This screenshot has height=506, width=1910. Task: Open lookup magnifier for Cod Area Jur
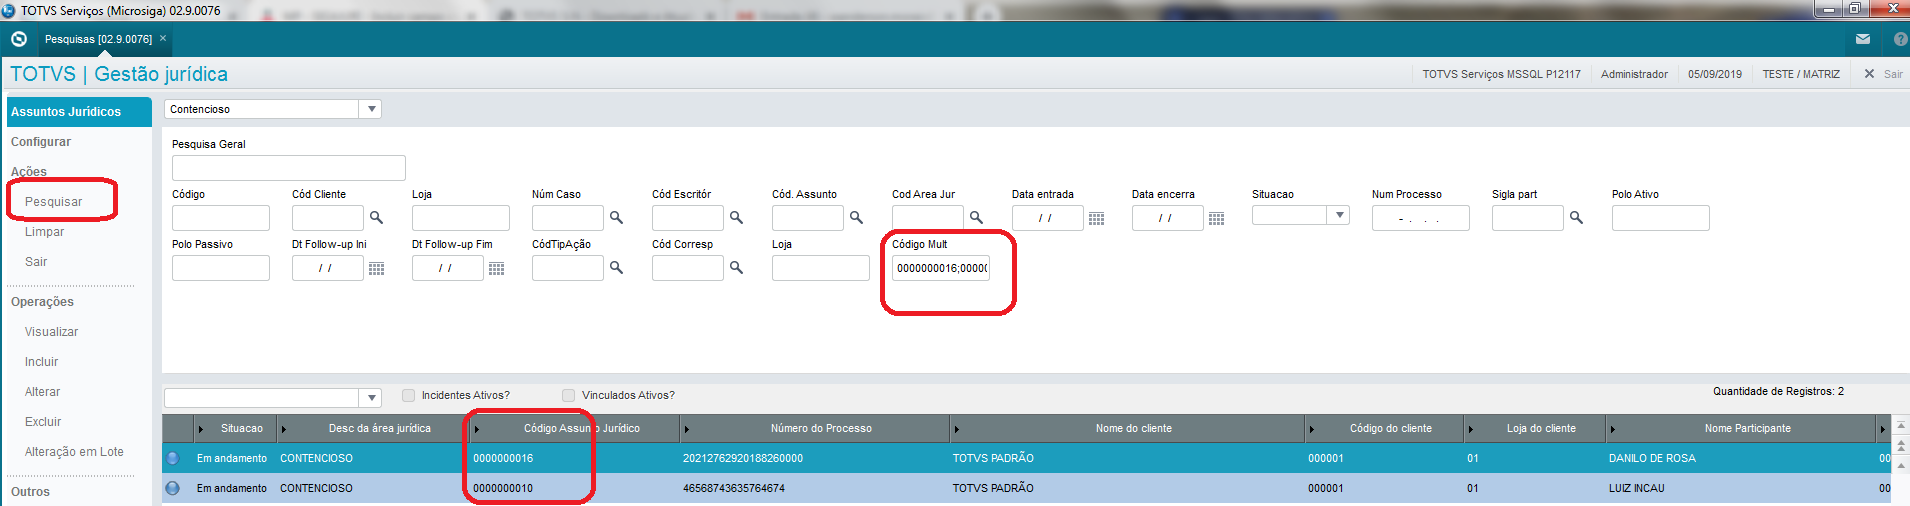pos(976,217)
